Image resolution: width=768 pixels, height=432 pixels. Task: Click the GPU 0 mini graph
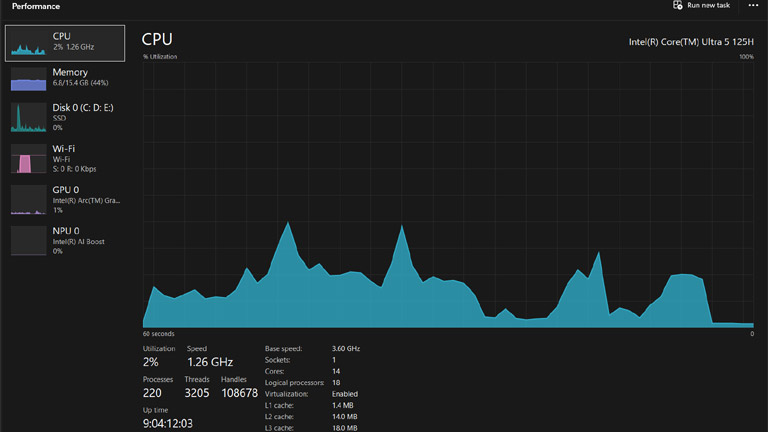28,200
